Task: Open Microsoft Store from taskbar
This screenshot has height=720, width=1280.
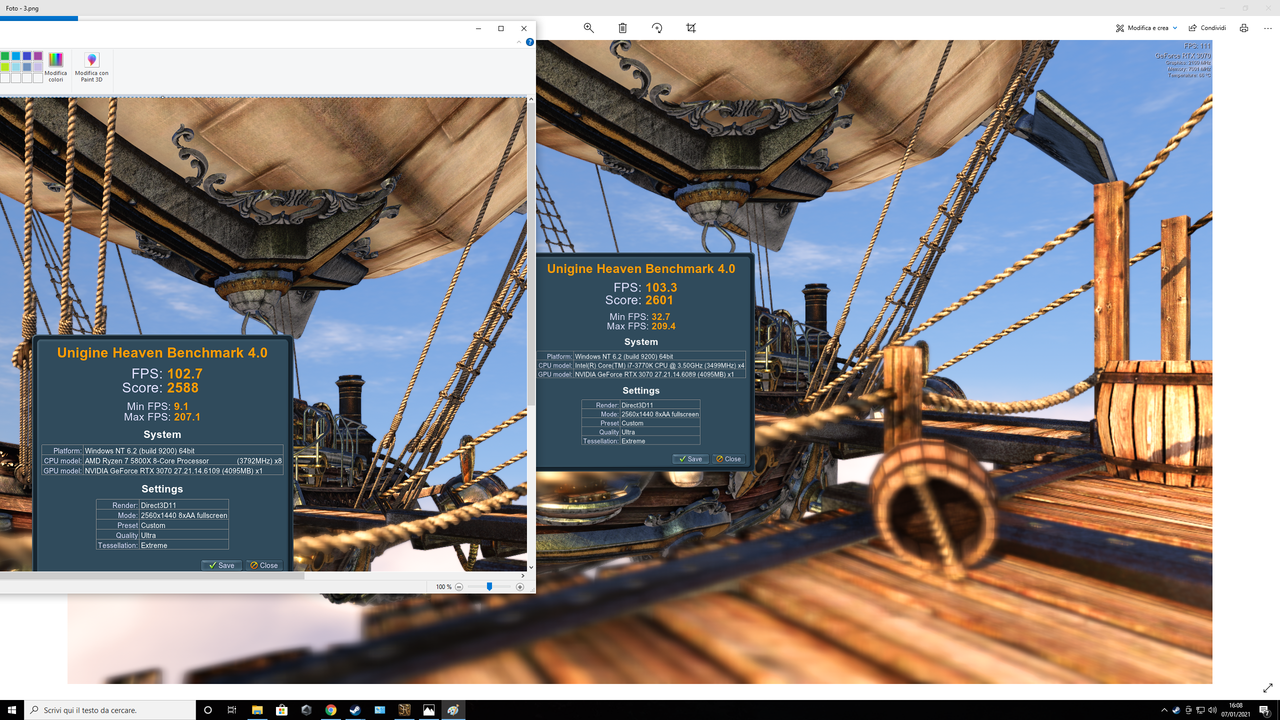Action: [x=281, y=709]
